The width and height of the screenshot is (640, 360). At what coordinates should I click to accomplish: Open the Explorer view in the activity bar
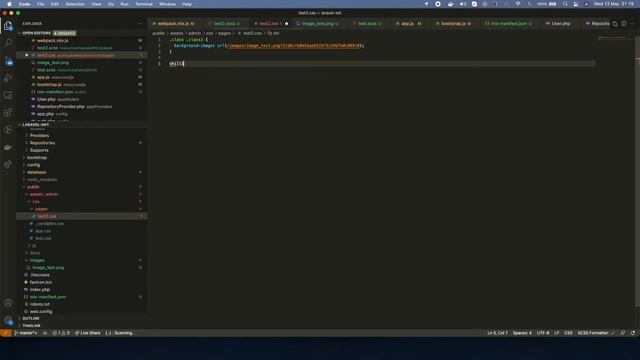pos(8,26)
